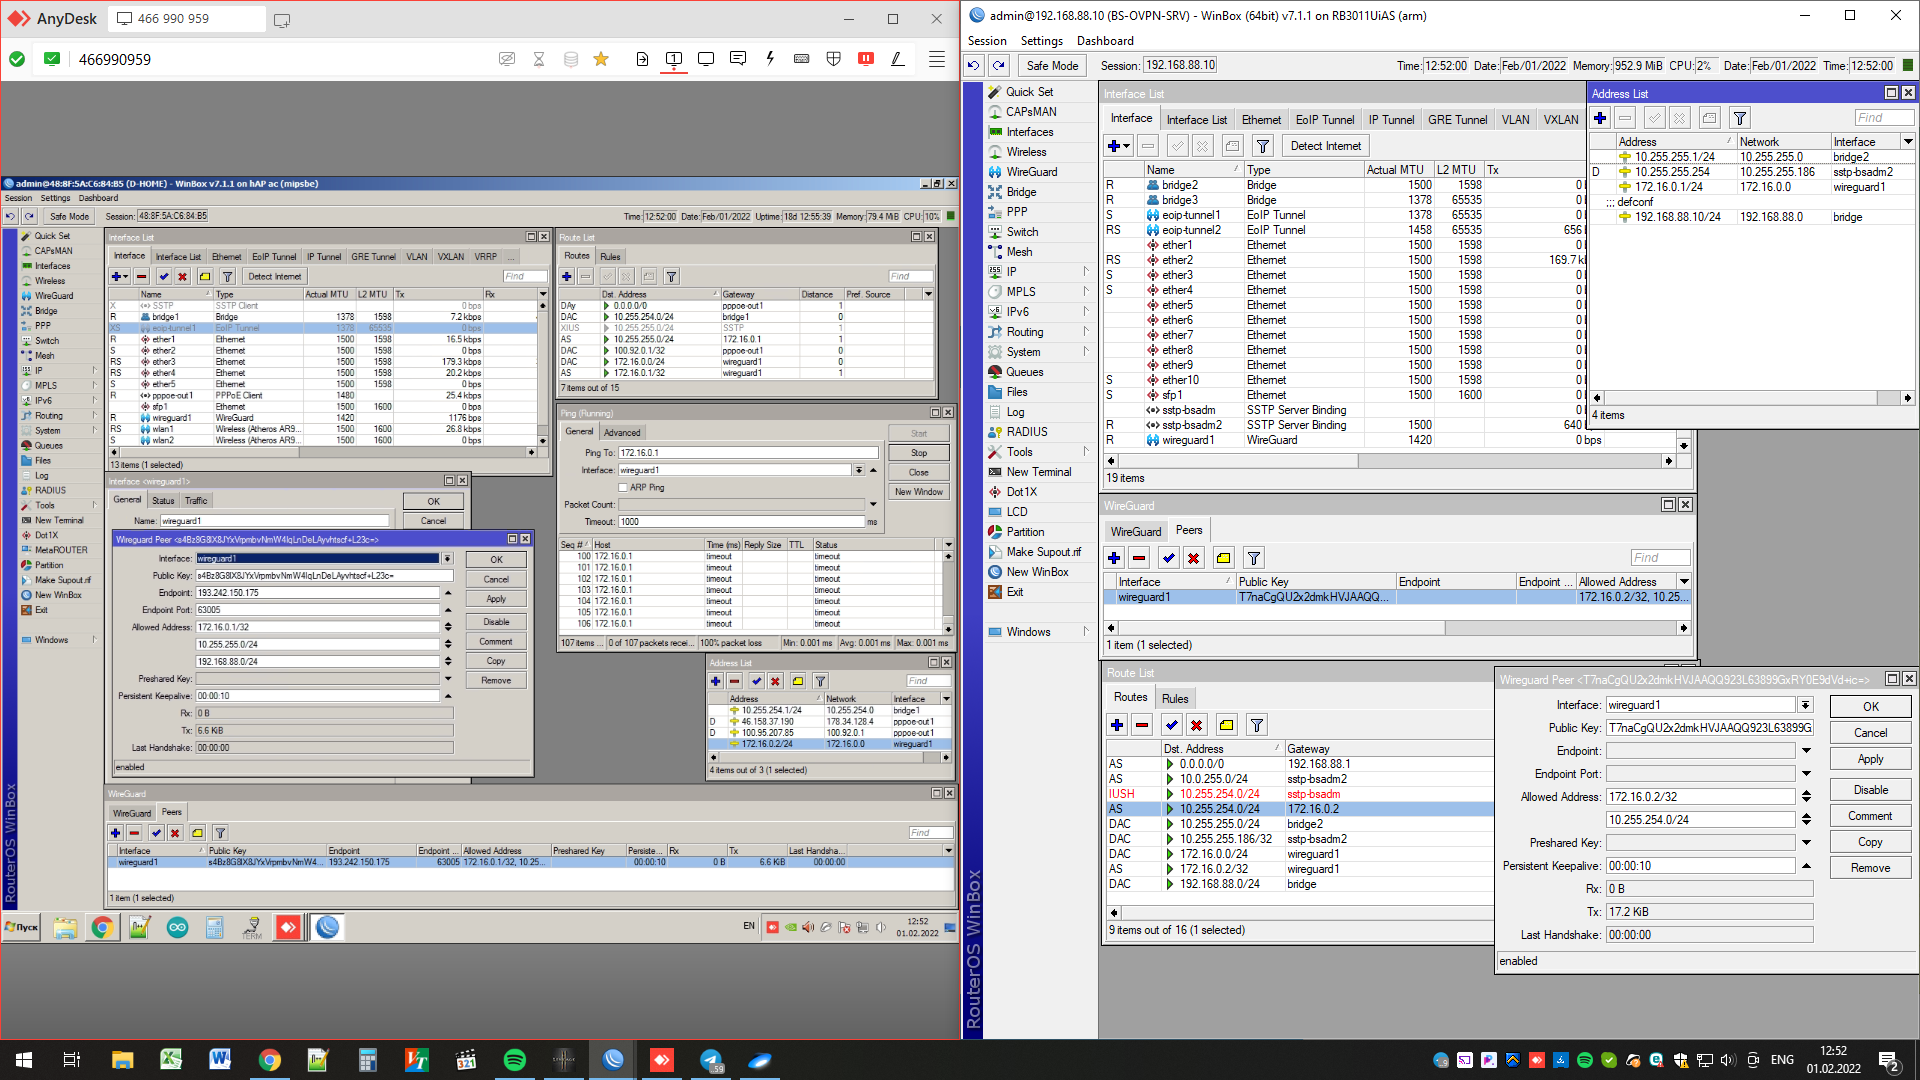Switch to Advanced tab in Ping window
Screen dimensions: 1920x1080
[x=622, y=433]
